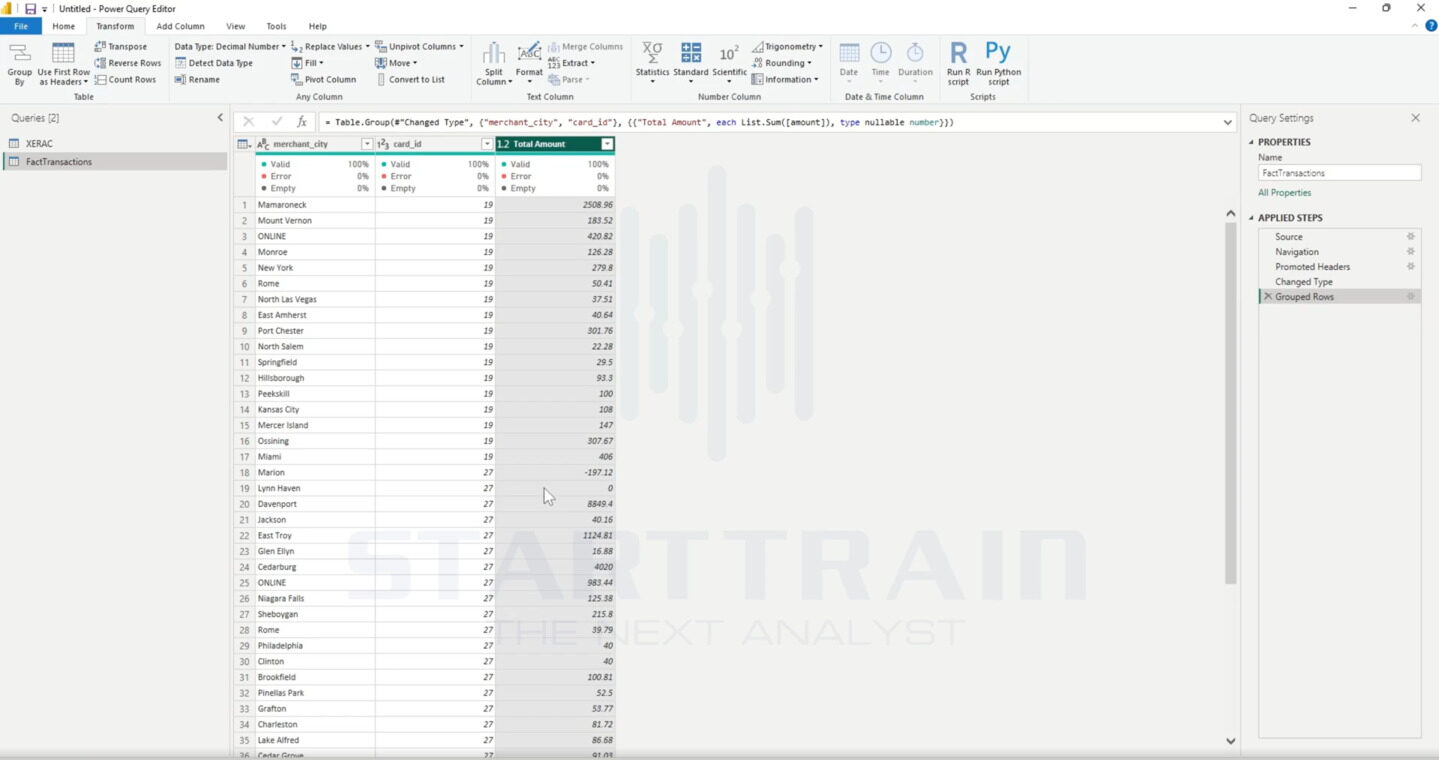Switch to the Home tab

(x=63, y=26)
